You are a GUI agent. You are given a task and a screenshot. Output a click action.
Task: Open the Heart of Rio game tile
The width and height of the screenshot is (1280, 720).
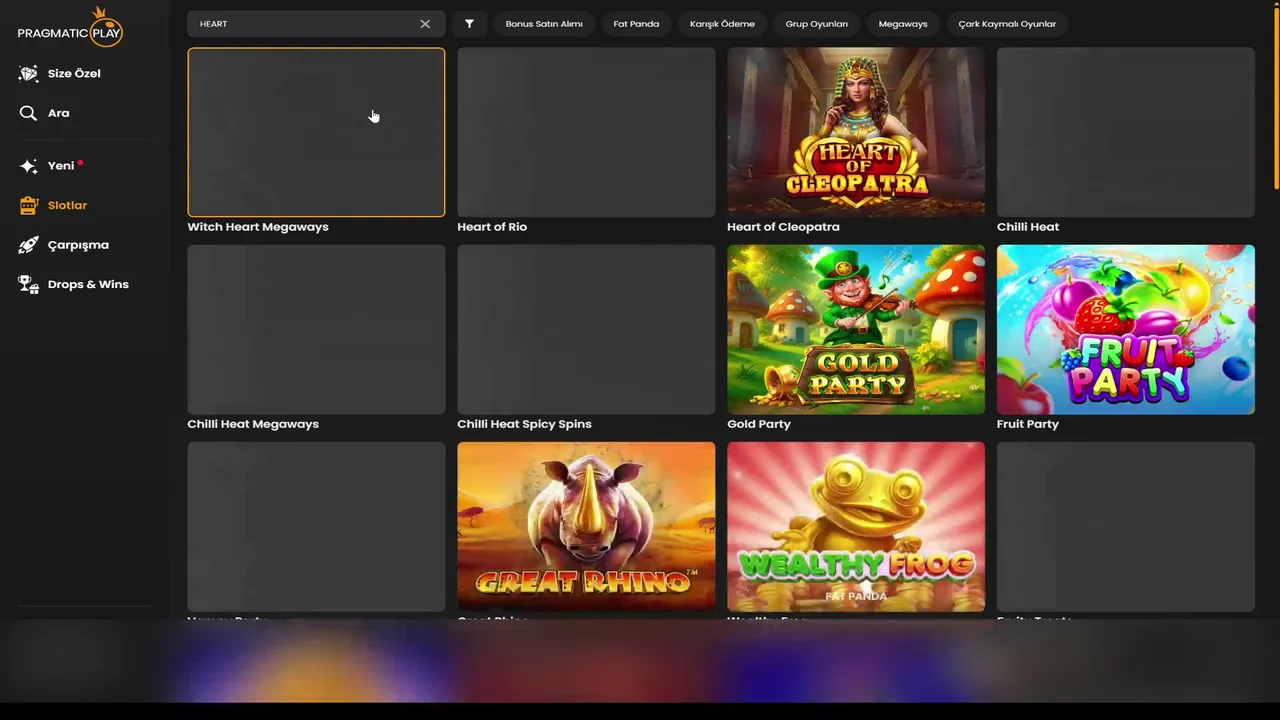[586, 132]
